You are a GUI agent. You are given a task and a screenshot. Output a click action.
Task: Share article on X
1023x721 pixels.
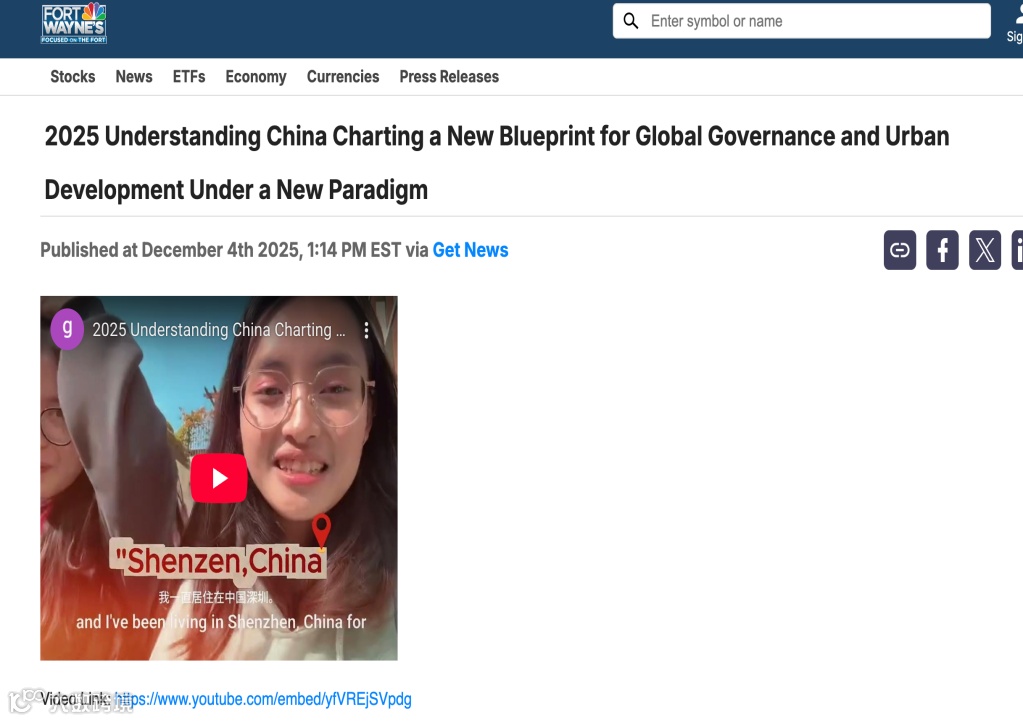985,250
